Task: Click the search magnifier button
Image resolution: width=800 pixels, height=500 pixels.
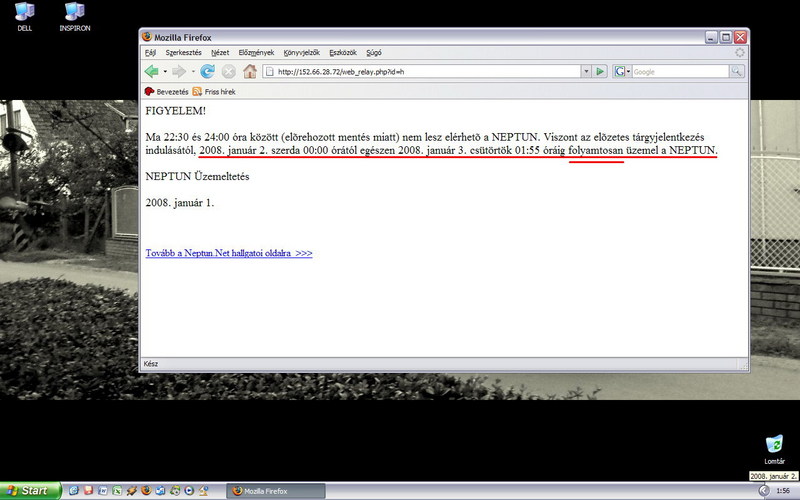Action: tap(736, 71)
